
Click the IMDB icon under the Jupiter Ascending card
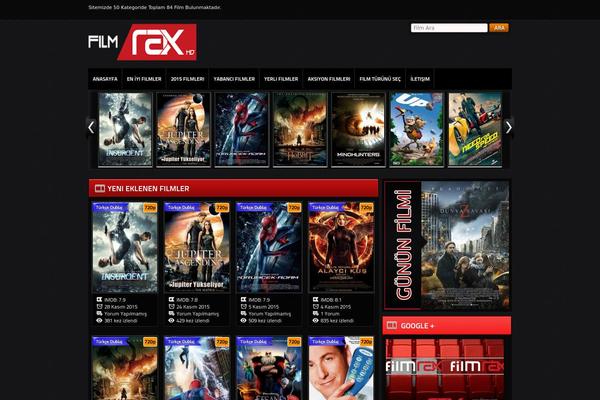pyautogui.click(x=169, y=298)
